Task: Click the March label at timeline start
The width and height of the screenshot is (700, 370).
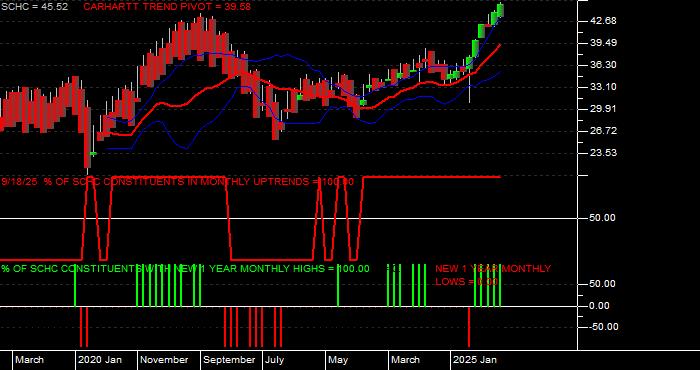Action: point(29,360)
